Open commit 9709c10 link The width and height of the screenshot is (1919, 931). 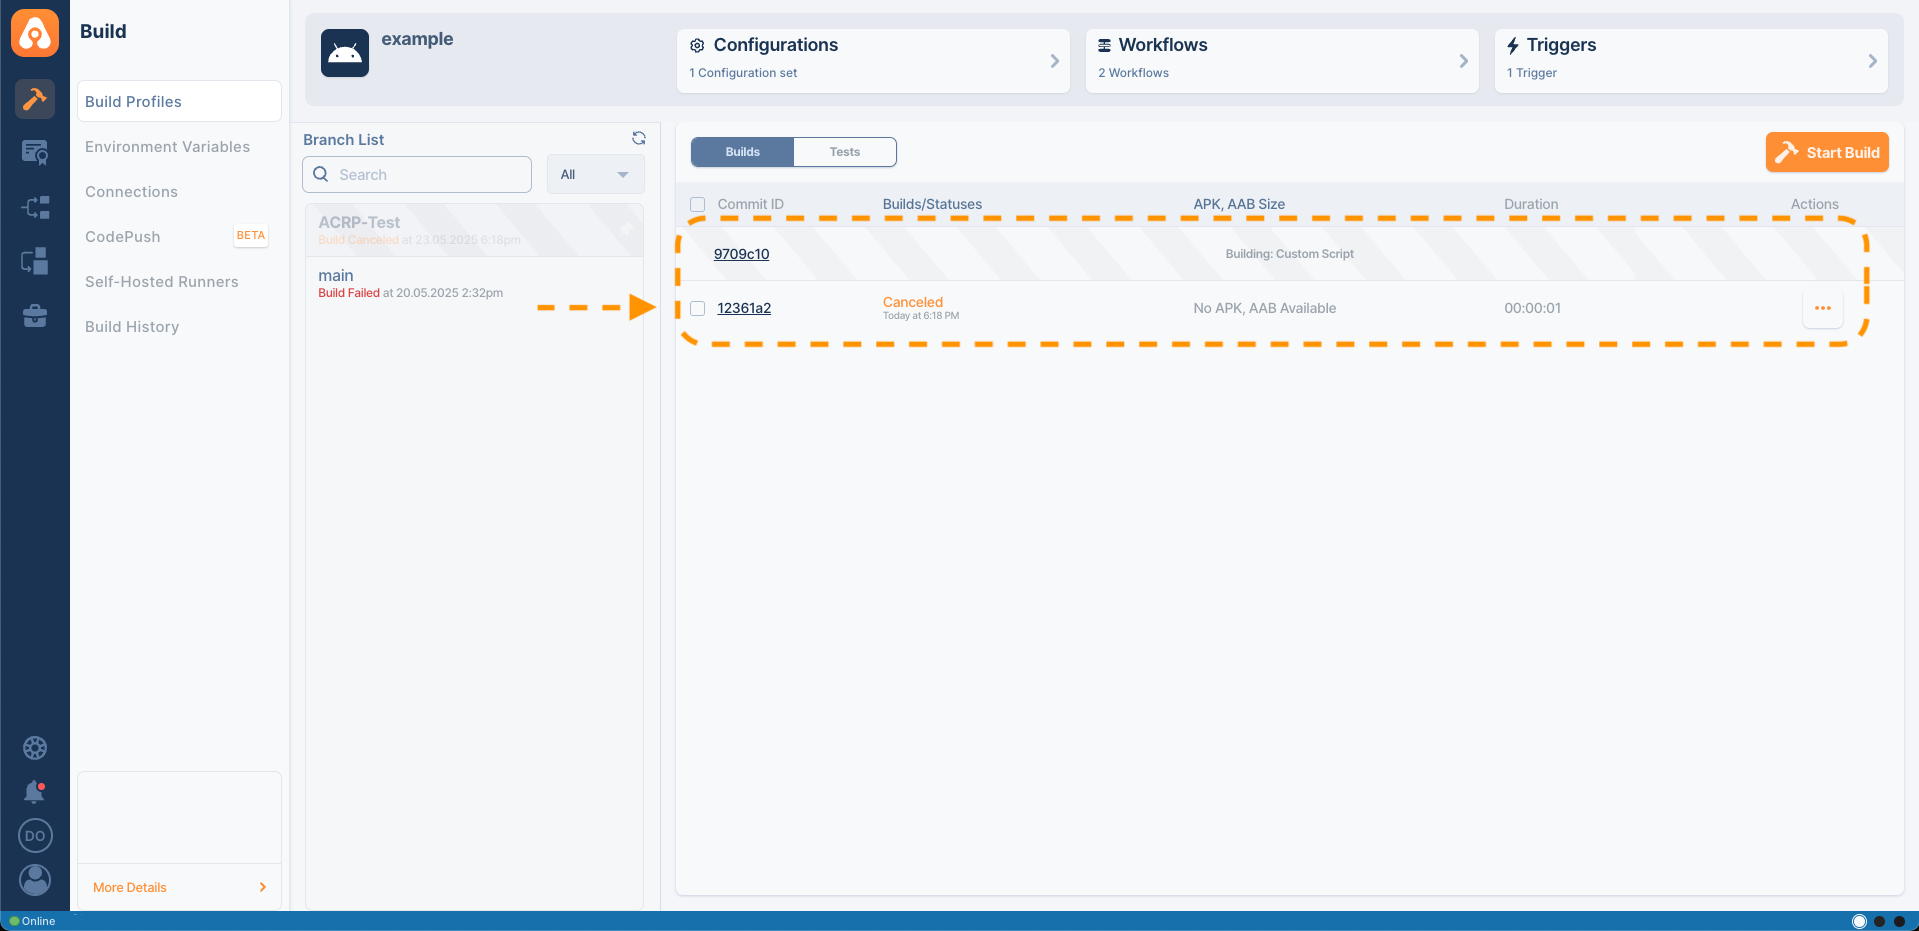click(741, 254)
